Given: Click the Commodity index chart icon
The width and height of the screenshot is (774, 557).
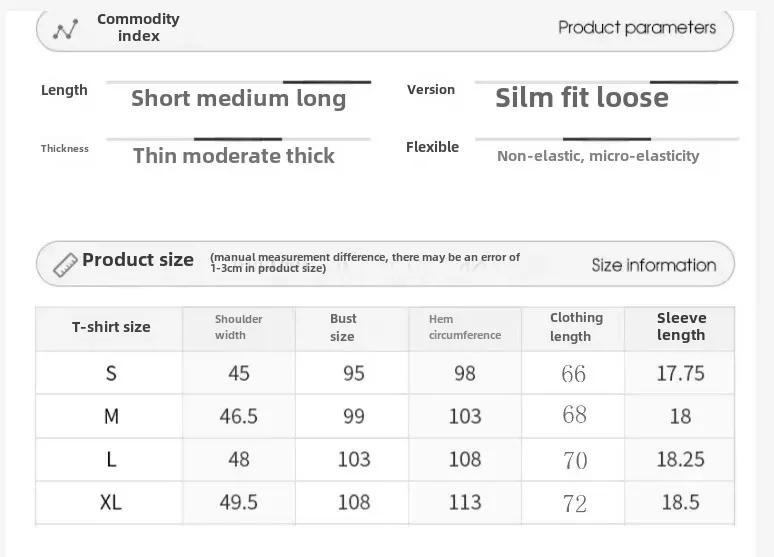Looking at the screenshot, I should (x=66, y=29).
